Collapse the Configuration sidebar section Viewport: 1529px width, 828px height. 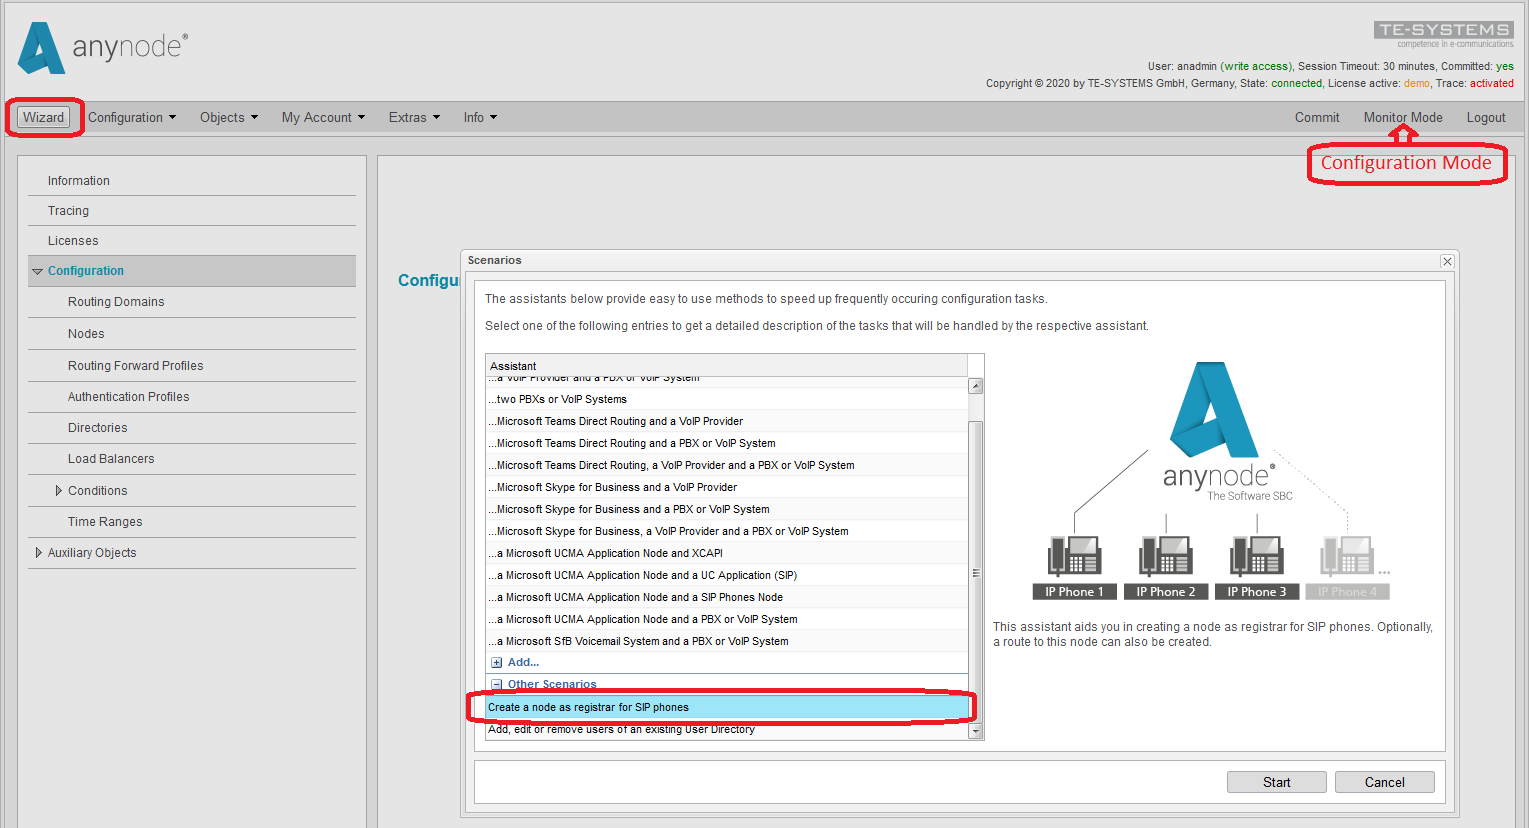click(38, 271)
